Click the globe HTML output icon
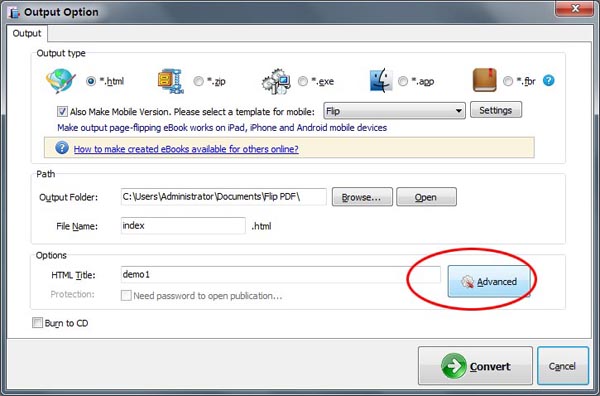Viewport: 600px width, 396px height. click(x=60, y=81)
